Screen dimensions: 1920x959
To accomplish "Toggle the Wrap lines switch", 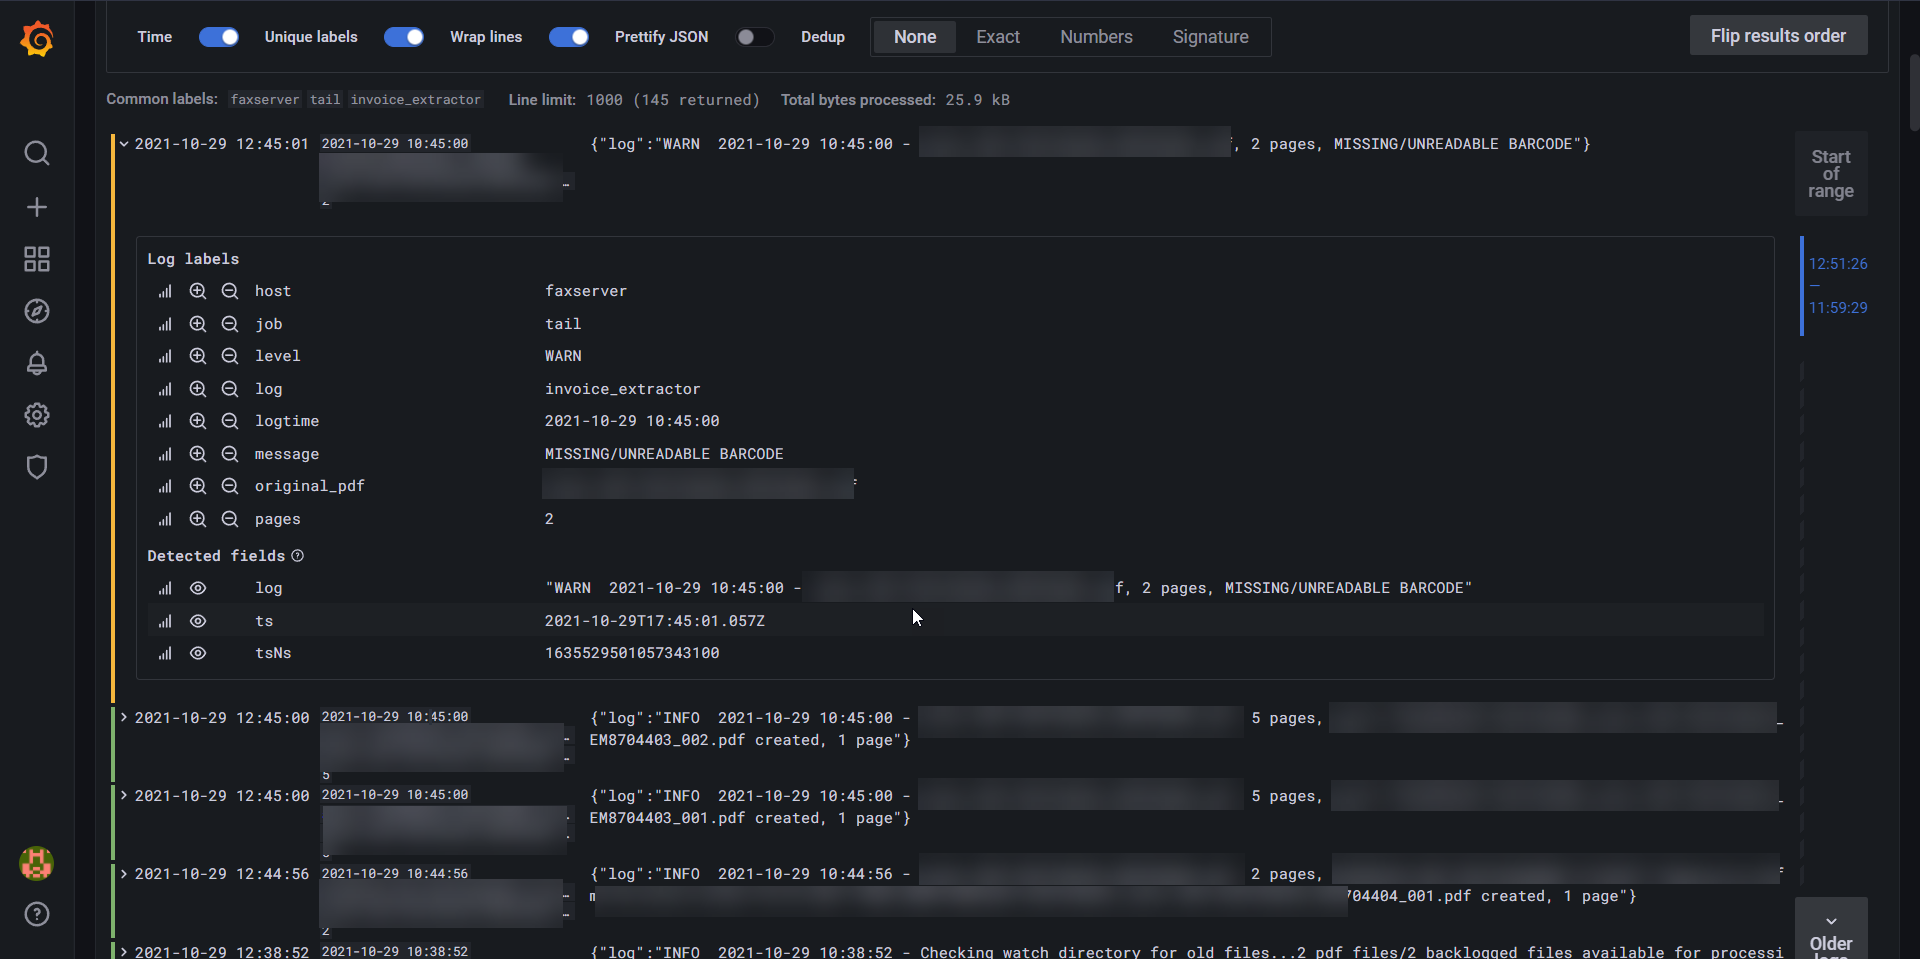I will point(569,37).
